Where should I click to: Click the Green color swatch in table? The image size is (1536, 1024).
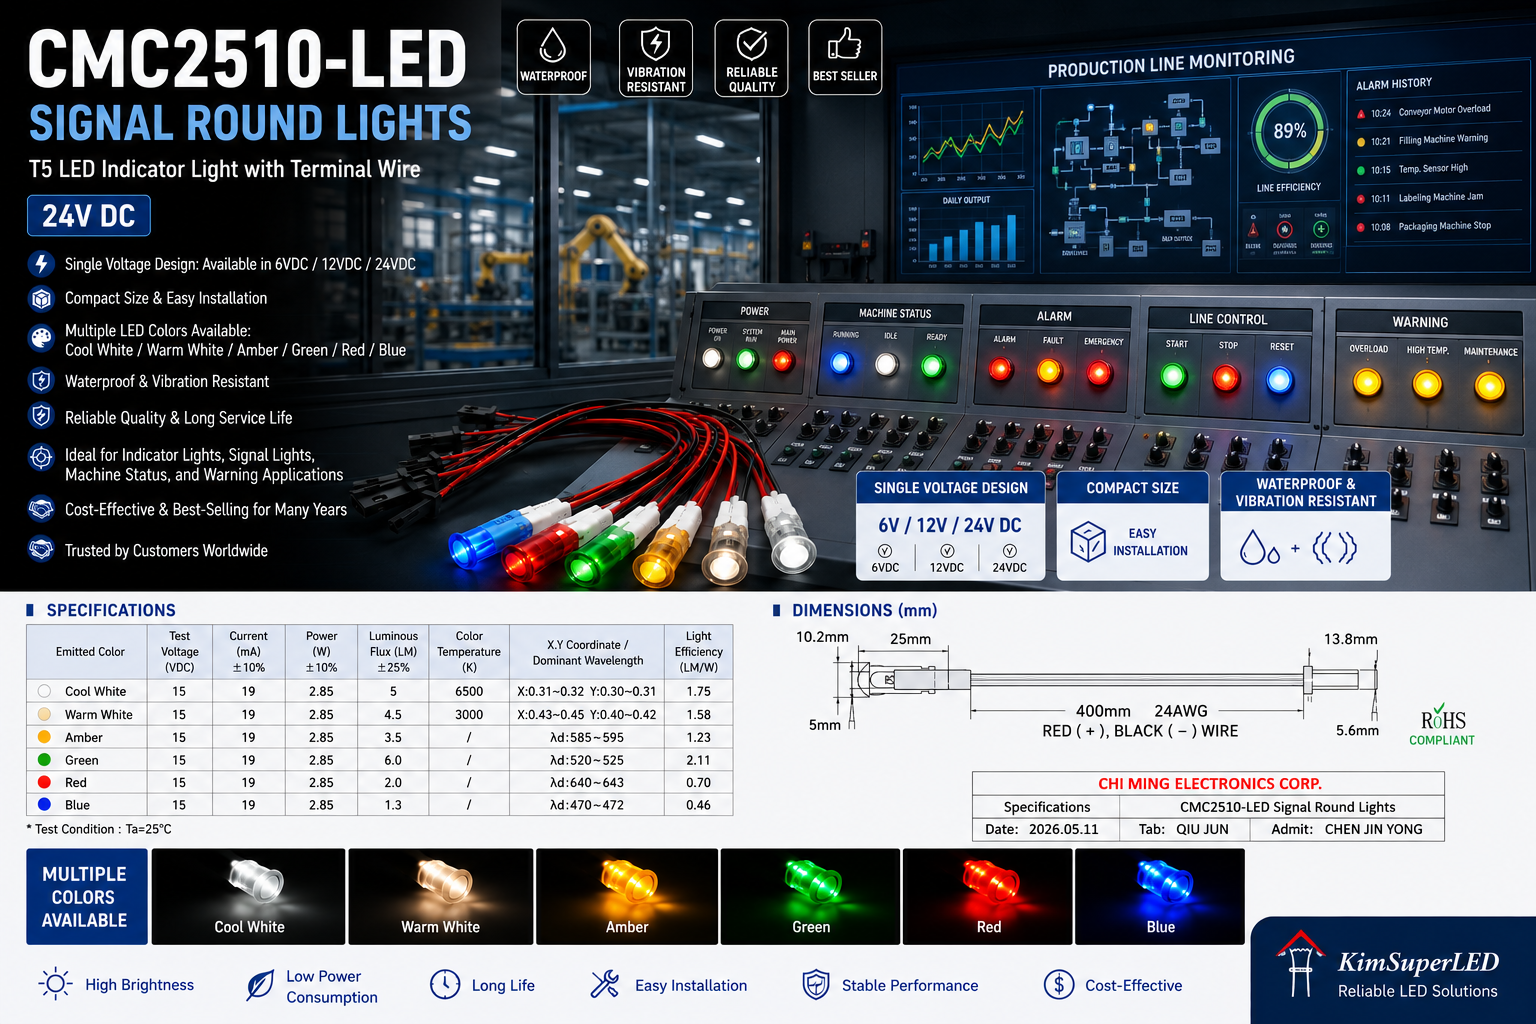point(44,760)
